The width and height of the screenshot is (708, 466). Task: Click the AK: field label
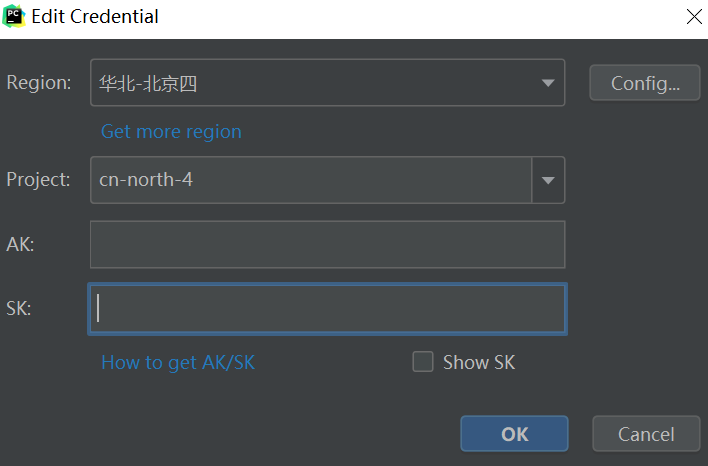21,245
